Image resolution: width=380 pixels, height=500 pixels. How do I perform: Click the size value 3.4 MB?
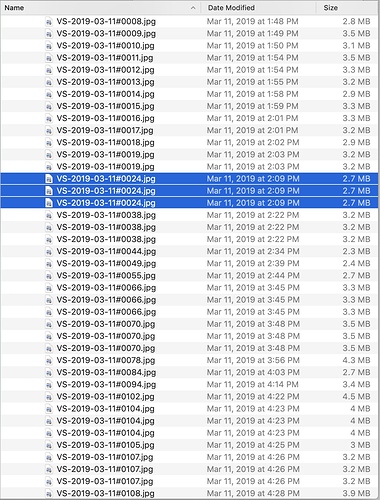tap(356, 384)
